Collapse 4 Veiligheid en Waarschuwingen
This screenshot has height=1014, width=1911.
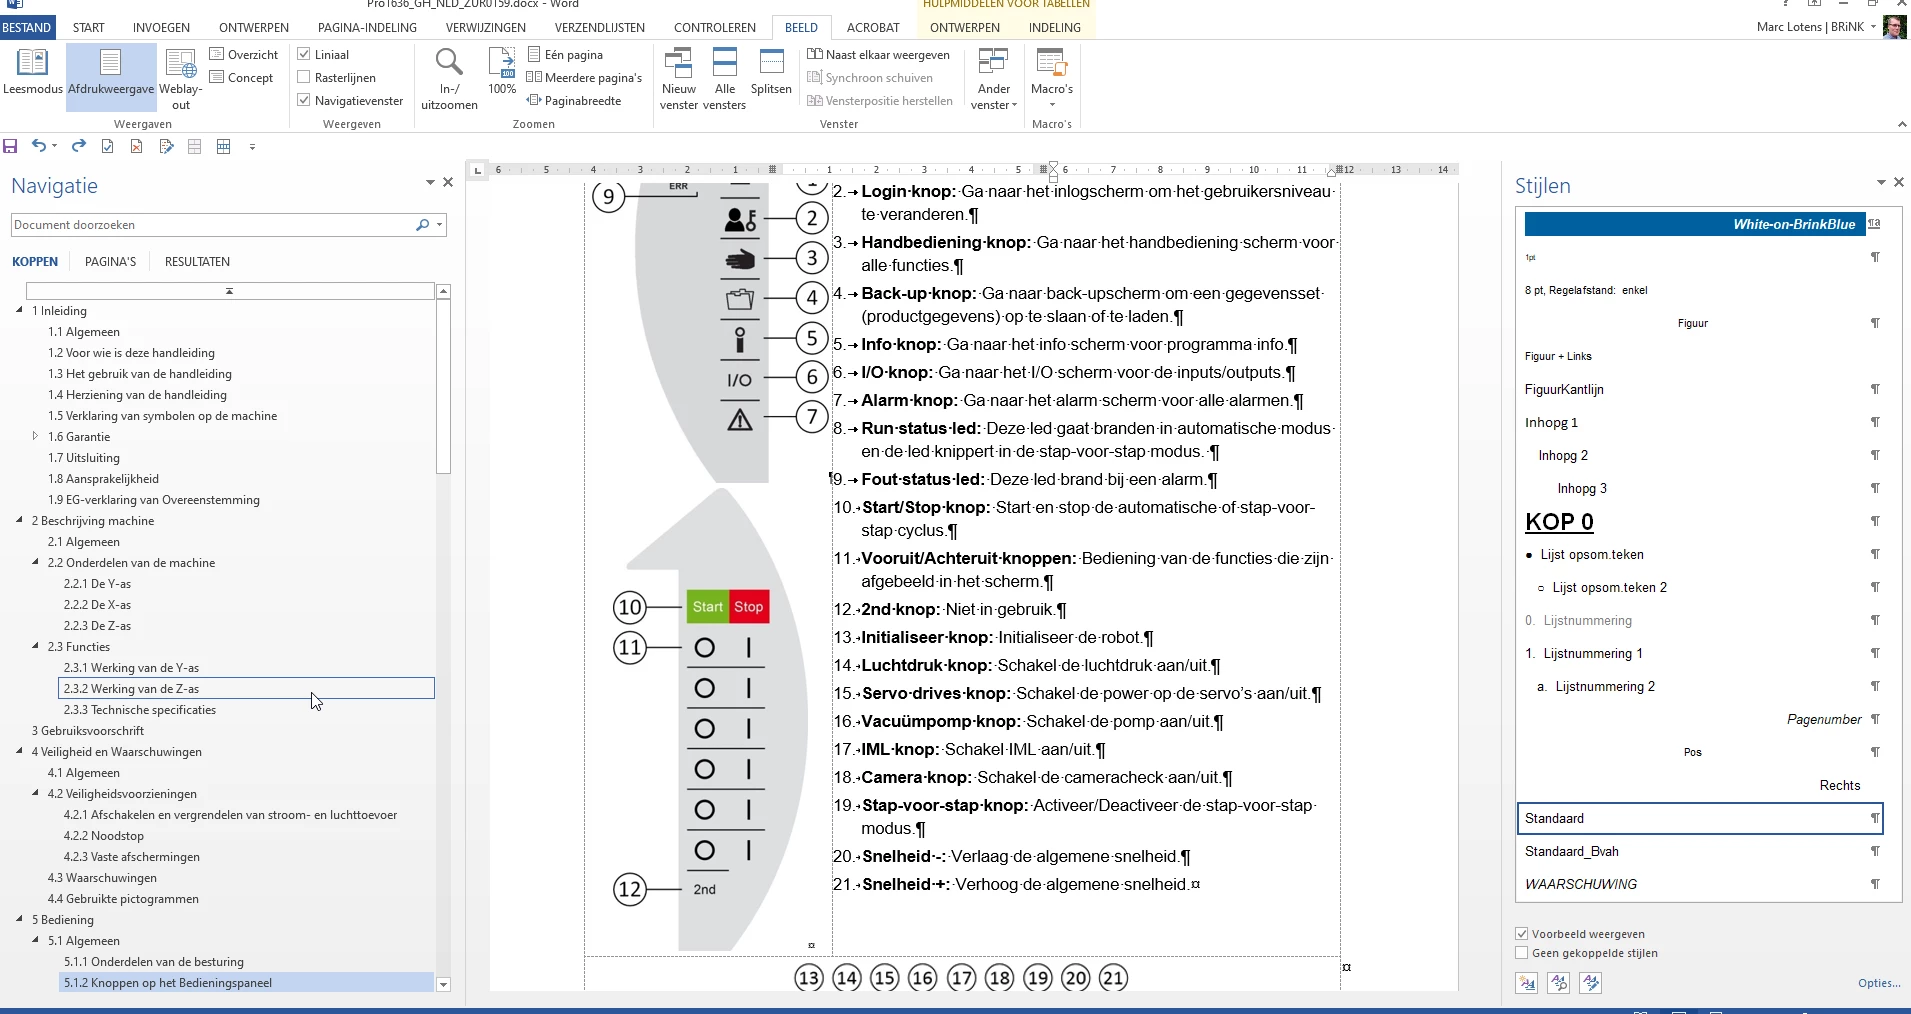tap(20, 751)
